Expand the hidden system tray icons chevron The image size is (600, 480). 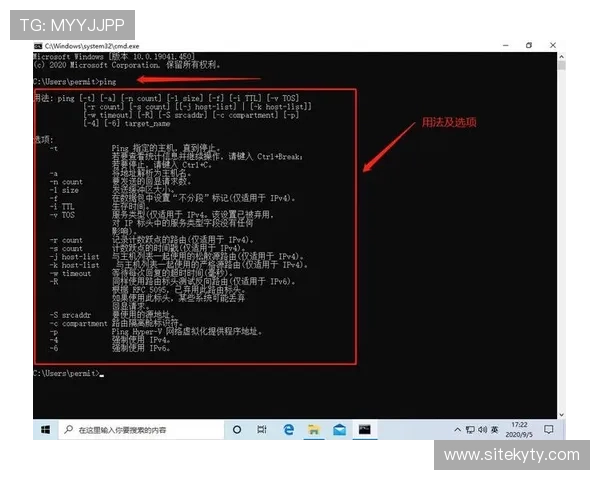(457, 430)
